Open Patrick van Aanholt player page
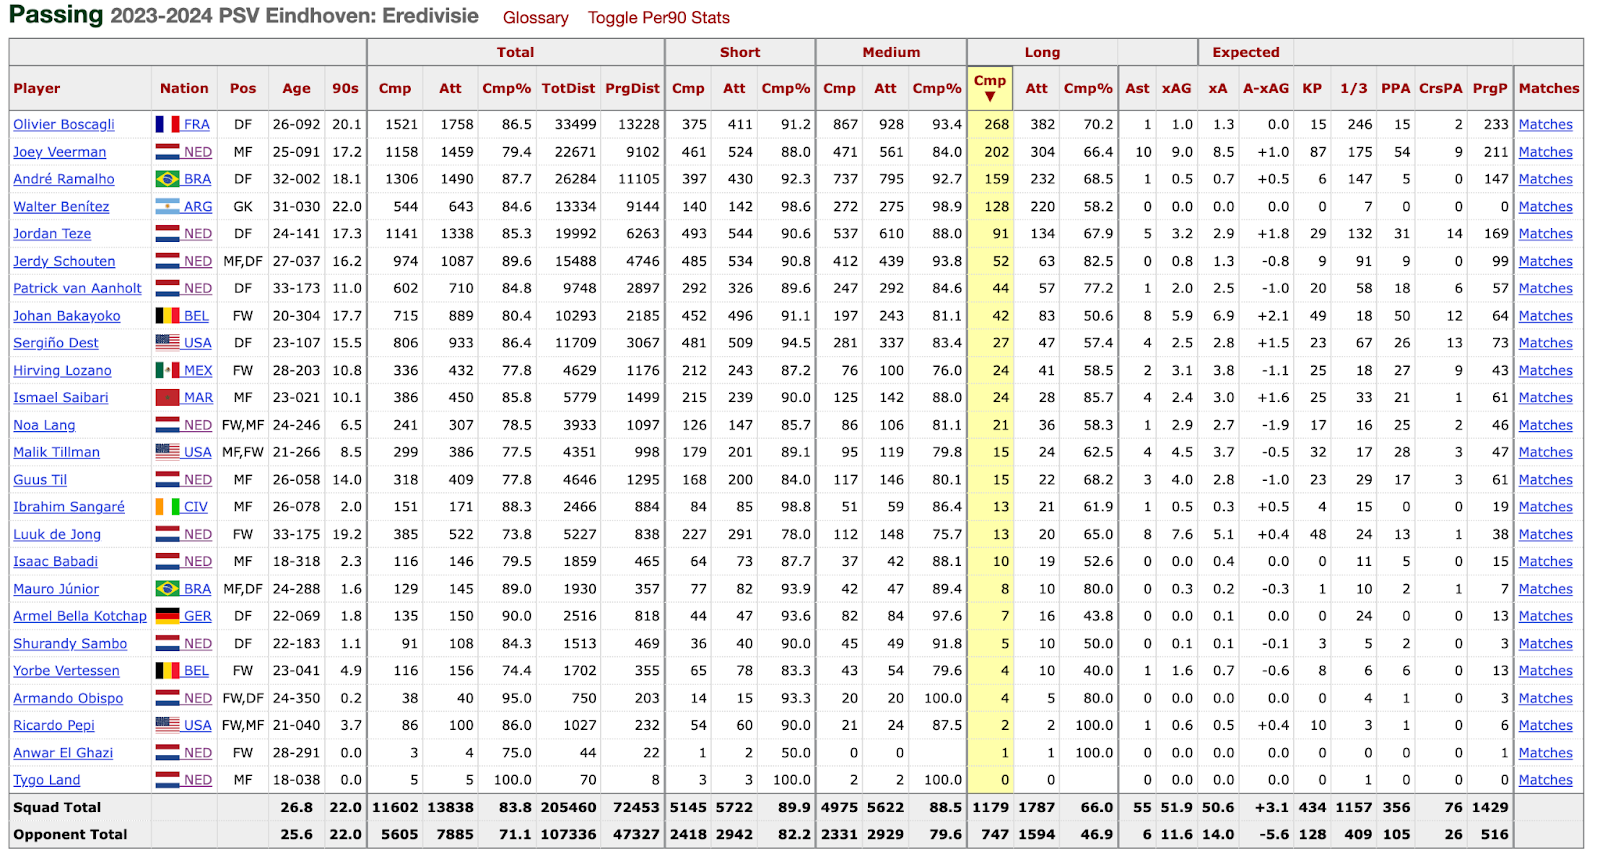The width and height of the screenshot is (1600, 855). (77, 288)
